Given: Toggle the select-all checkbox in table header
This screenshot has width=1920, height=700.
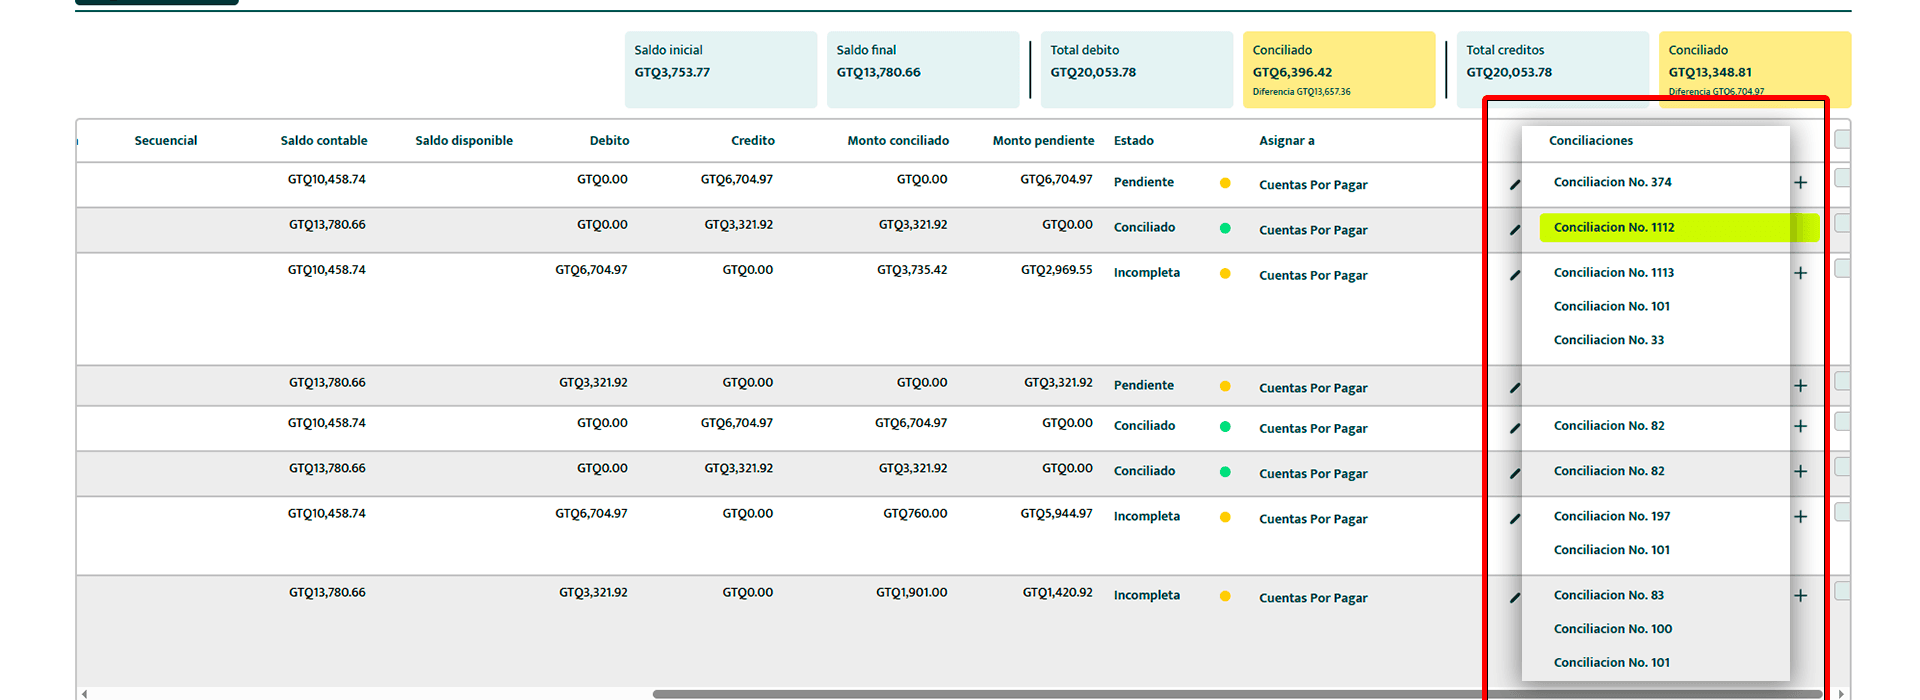Looking at the screenshot, I should [1842, 139].
